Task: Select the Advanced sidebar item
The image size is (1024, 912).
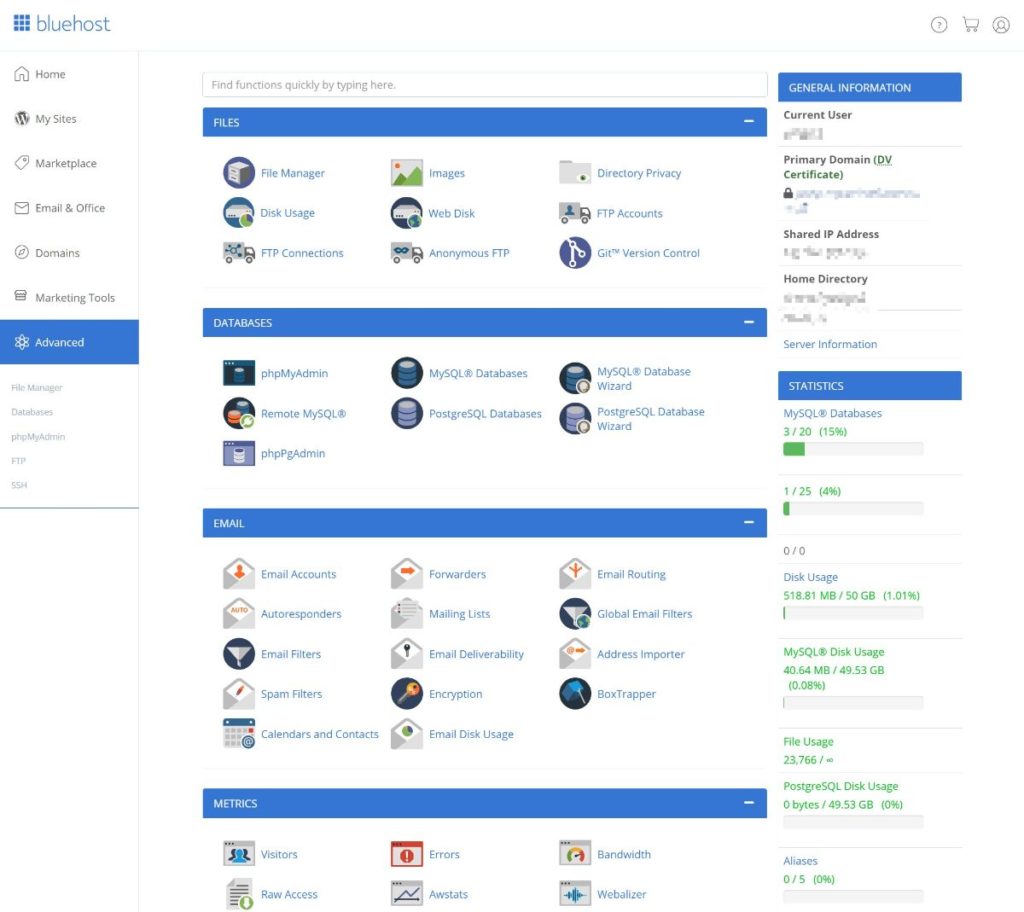Action: coord(69,342)
